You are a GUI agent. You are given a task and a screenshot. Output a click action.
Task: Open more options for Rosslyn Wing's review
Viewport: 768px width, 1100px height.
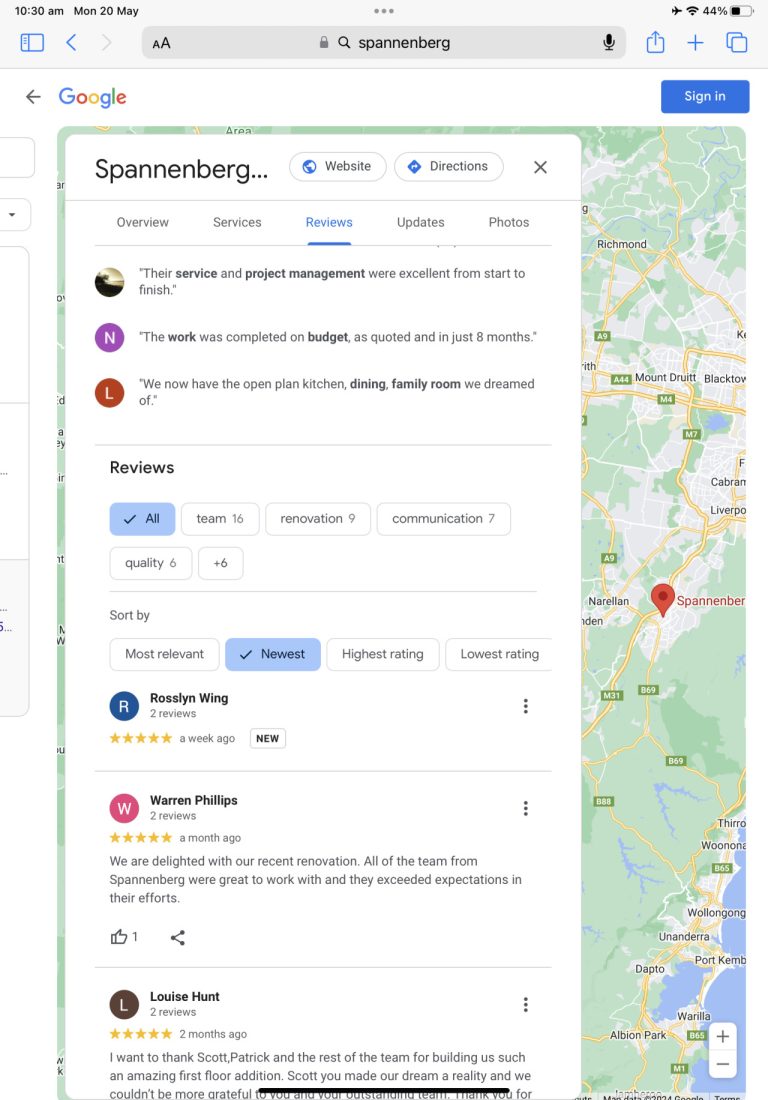tap(525, 706)
